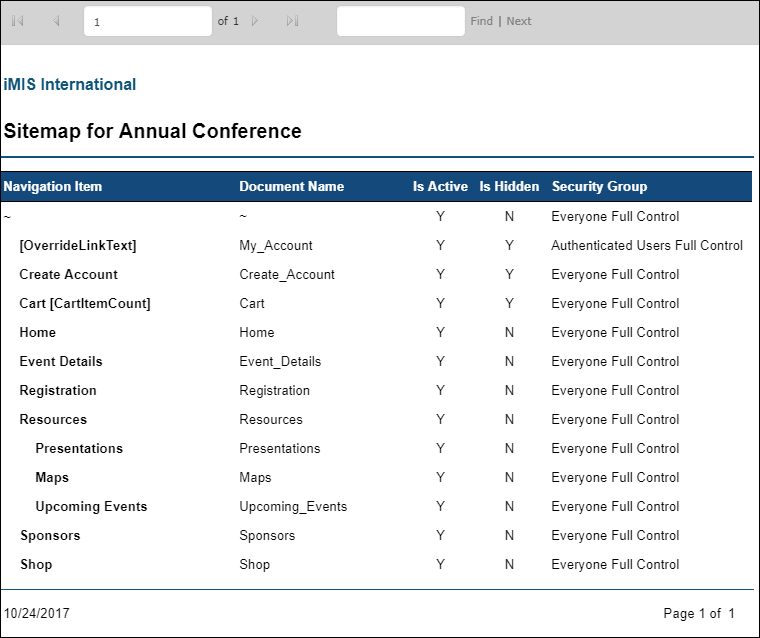This screenshot has height=638, width=760.
Task: Click the Page 1 of 1 footer
Action: tap(699, 613)
